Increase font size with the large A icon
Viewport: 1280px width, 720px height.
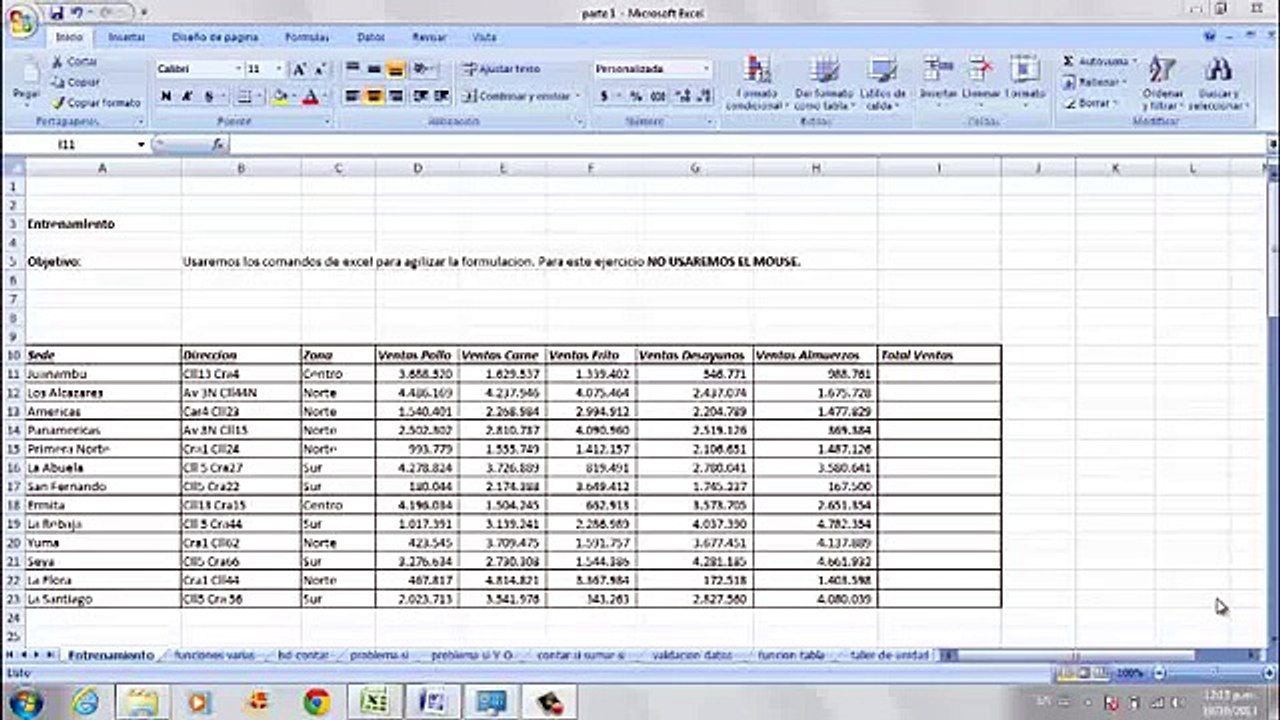point(298,69)
